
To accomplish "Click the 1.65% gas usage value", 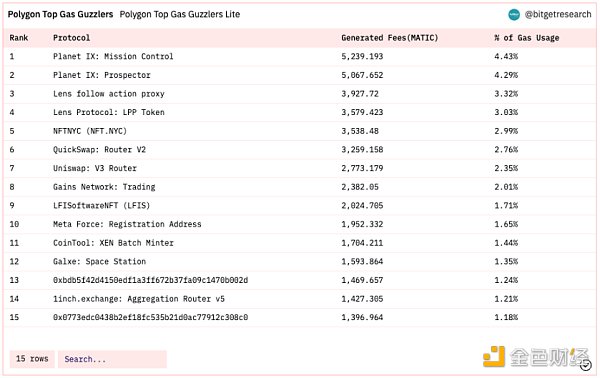I will (506, 224).
